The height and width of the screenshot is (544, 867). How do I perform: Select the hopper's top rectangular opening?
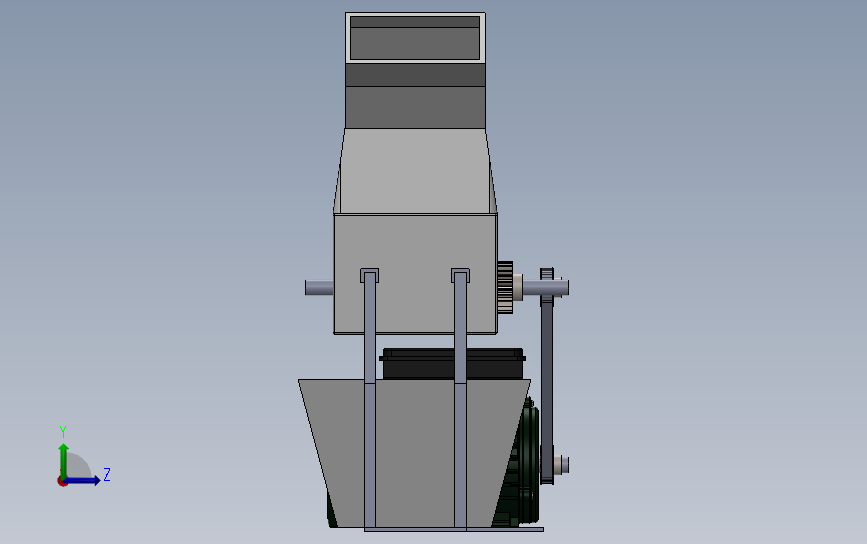click(x=415, y=38)
